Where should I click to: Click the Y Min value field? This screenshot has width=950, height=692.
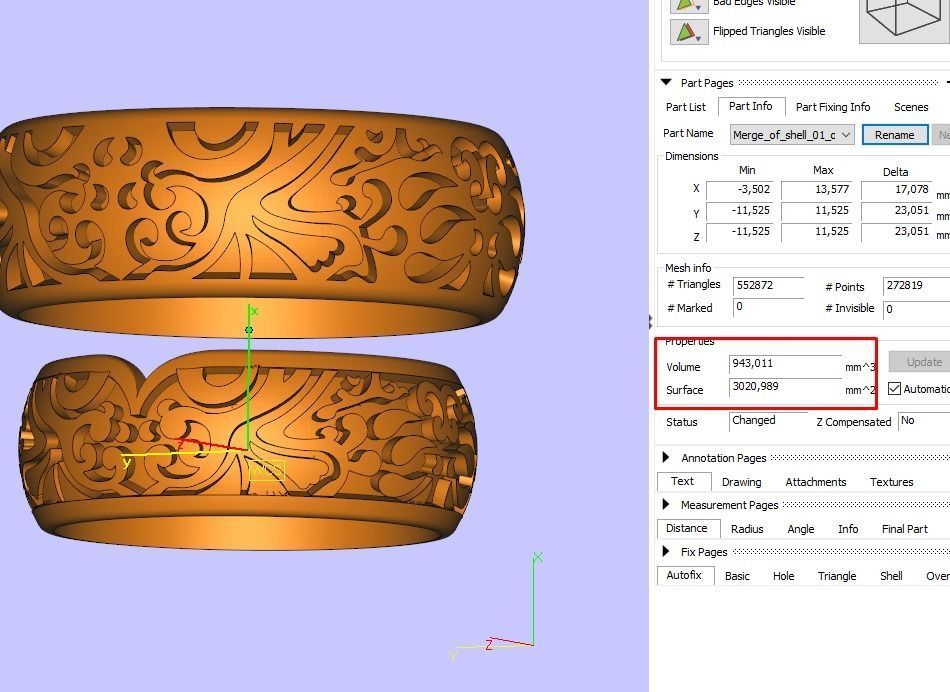click(739, 211)
